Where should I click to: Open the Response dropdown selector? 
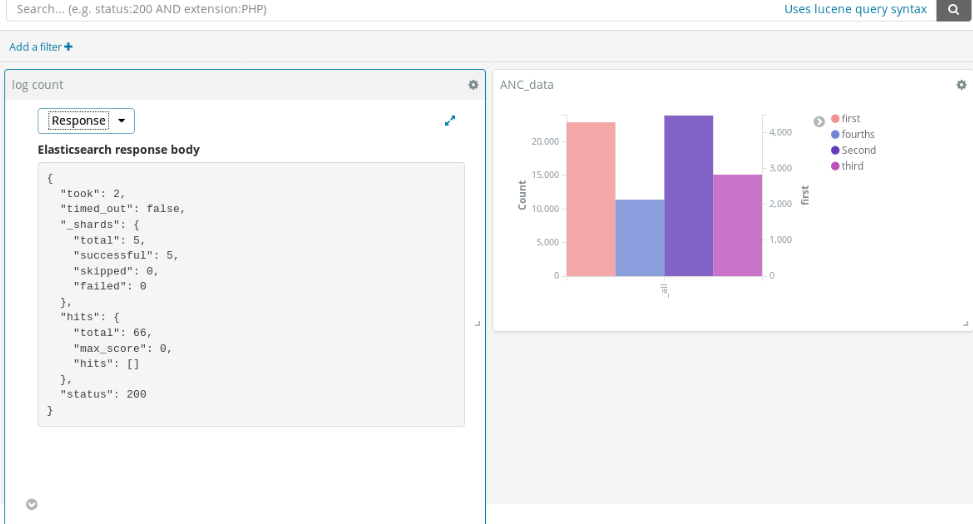(86, 121)
